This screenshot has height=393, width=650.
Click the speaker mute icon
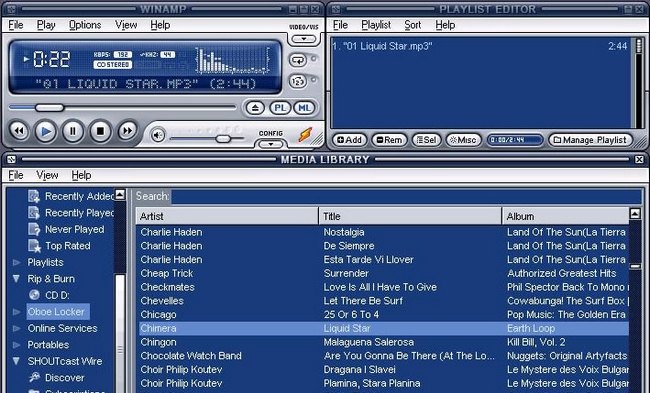tap(158, 135)
